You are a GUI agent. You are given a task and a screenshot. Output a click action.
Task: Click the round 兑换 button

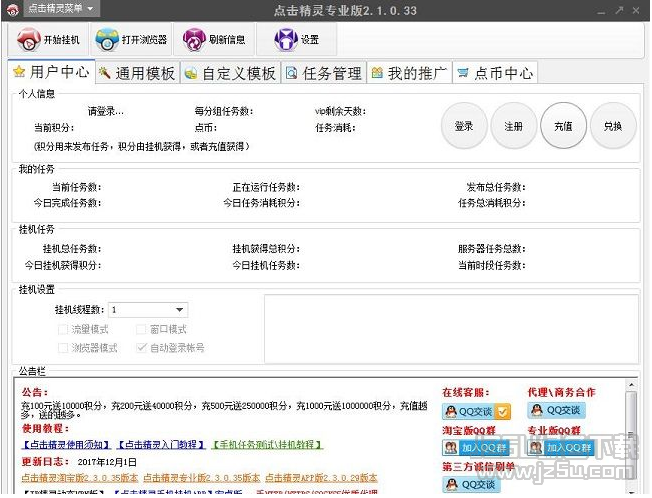click(x=613, y=126)
